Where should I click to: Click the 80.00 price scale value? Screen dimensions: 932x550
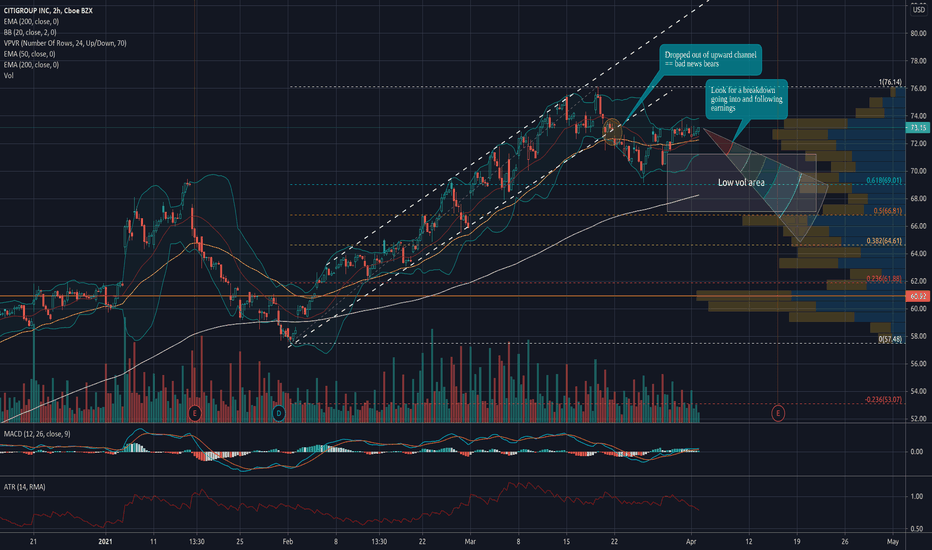coord(918,33)
